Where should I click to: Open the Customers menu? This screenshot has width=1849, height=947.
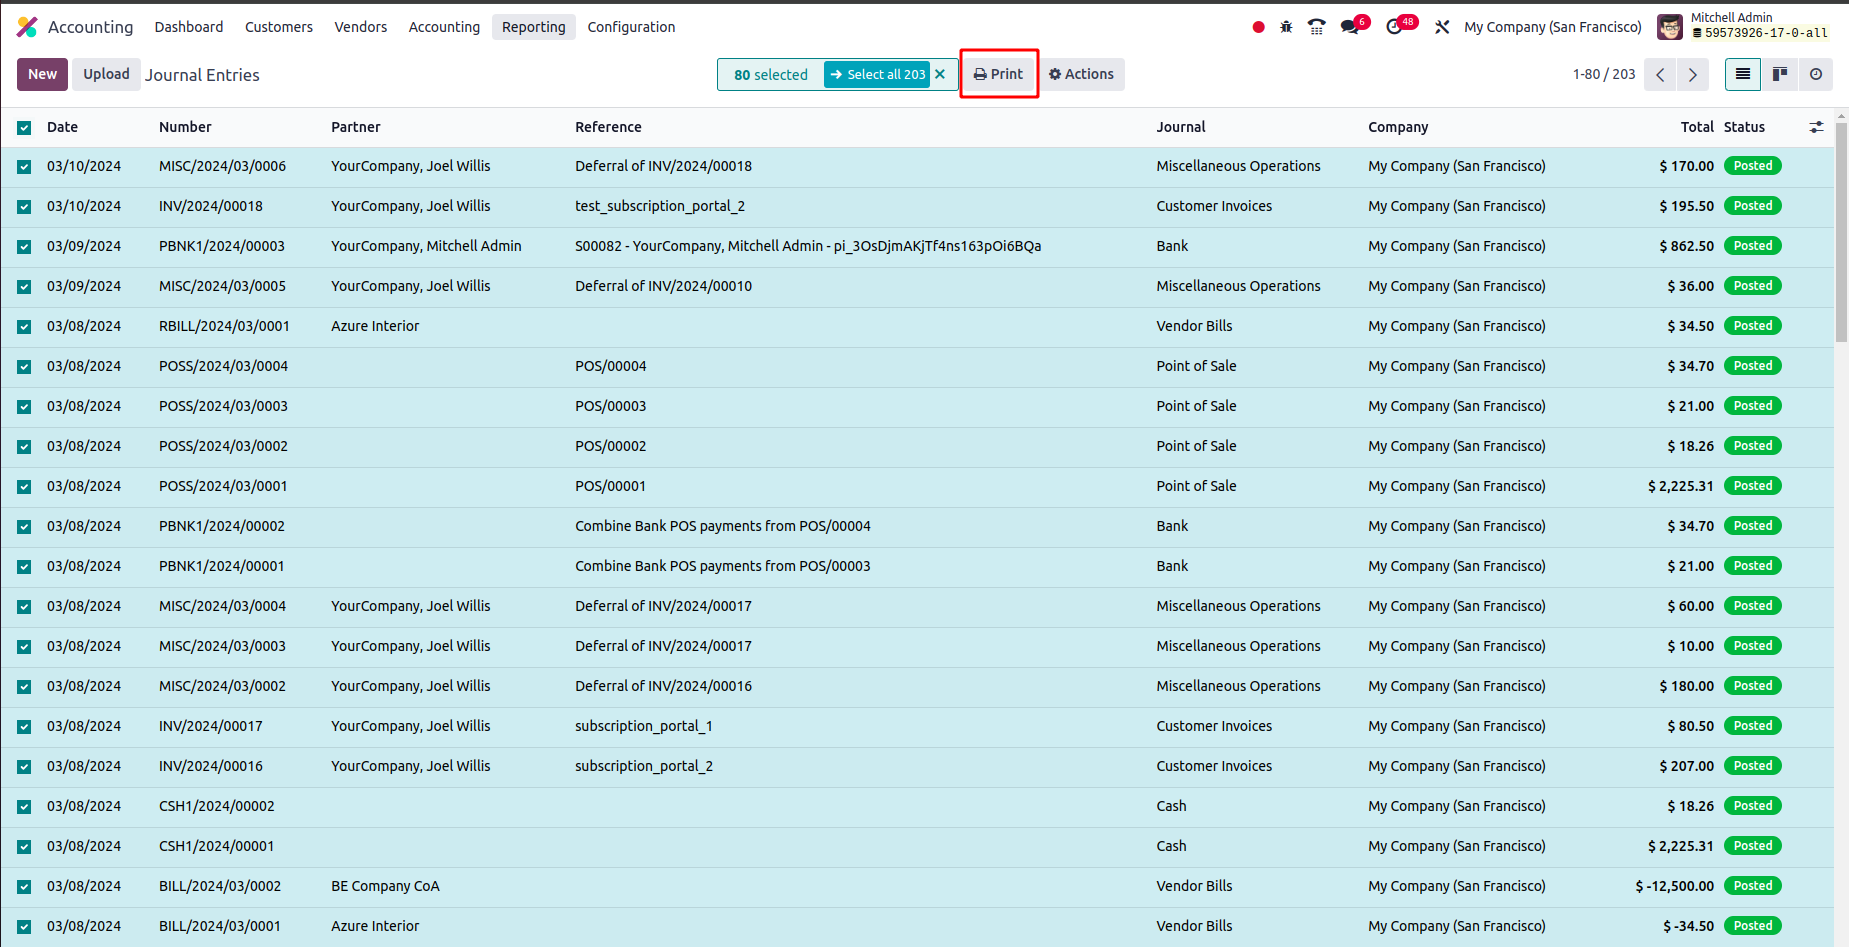pos(279,27)
